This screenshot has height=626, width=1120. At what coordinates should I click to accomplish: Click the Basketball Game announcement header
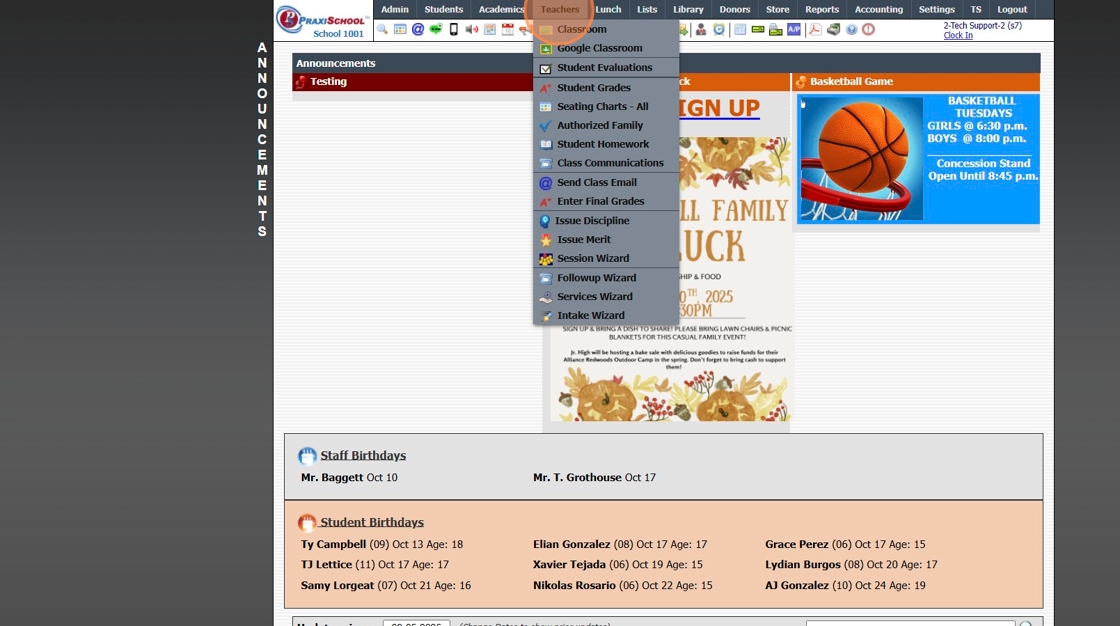pos(915,81)
